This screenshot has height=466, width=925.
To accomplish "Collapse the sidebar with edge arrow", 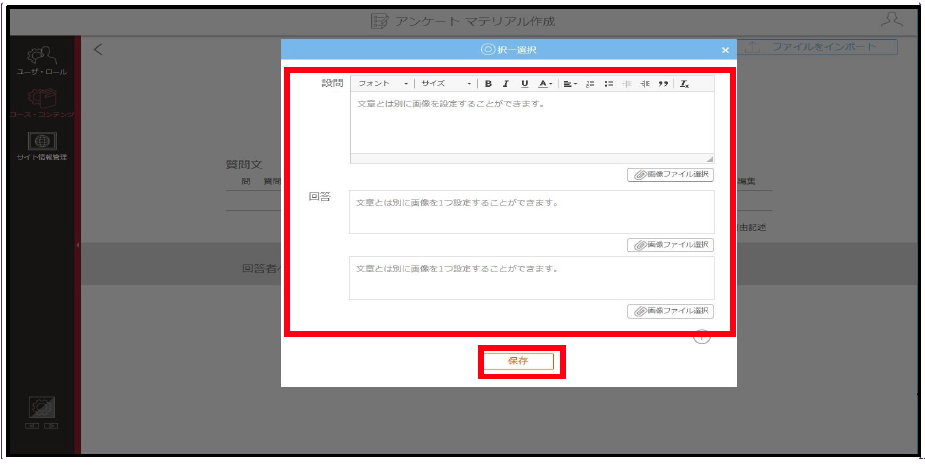I will click(x=78, y=244).
